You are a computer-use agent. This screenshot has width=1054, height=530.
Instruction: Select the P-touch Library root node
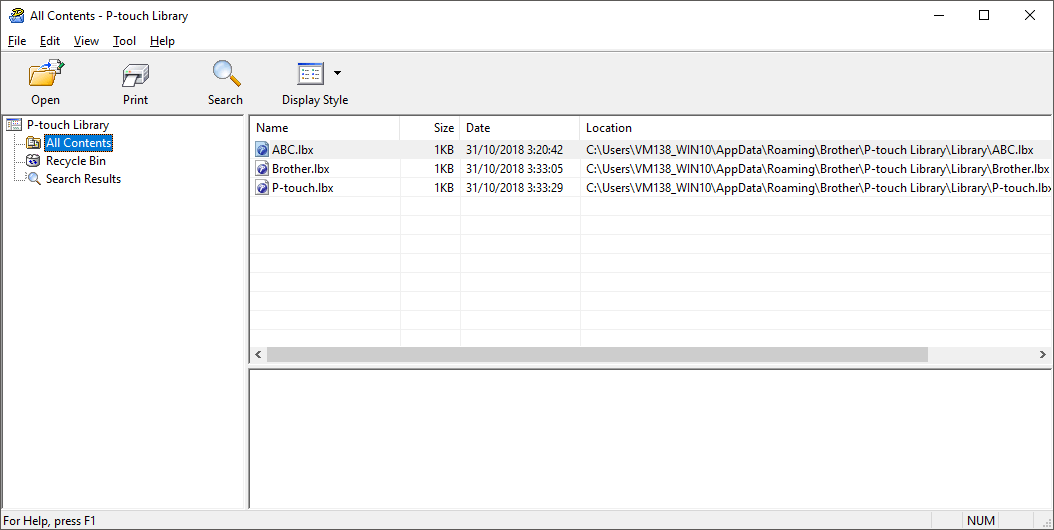pyautogui.click(x=67, y=125)
